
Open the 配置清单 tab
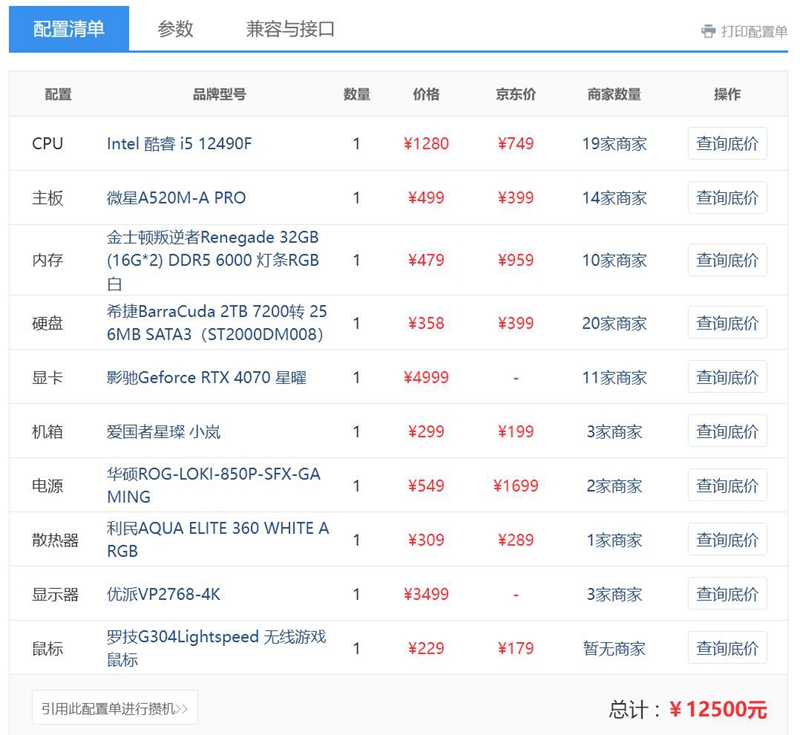69,29
